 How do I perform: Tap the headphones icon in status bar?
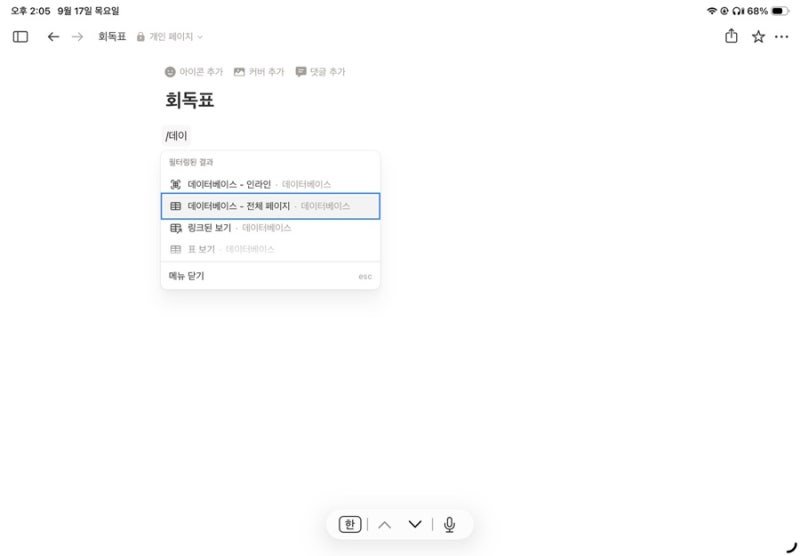click(x=738, y=11)
